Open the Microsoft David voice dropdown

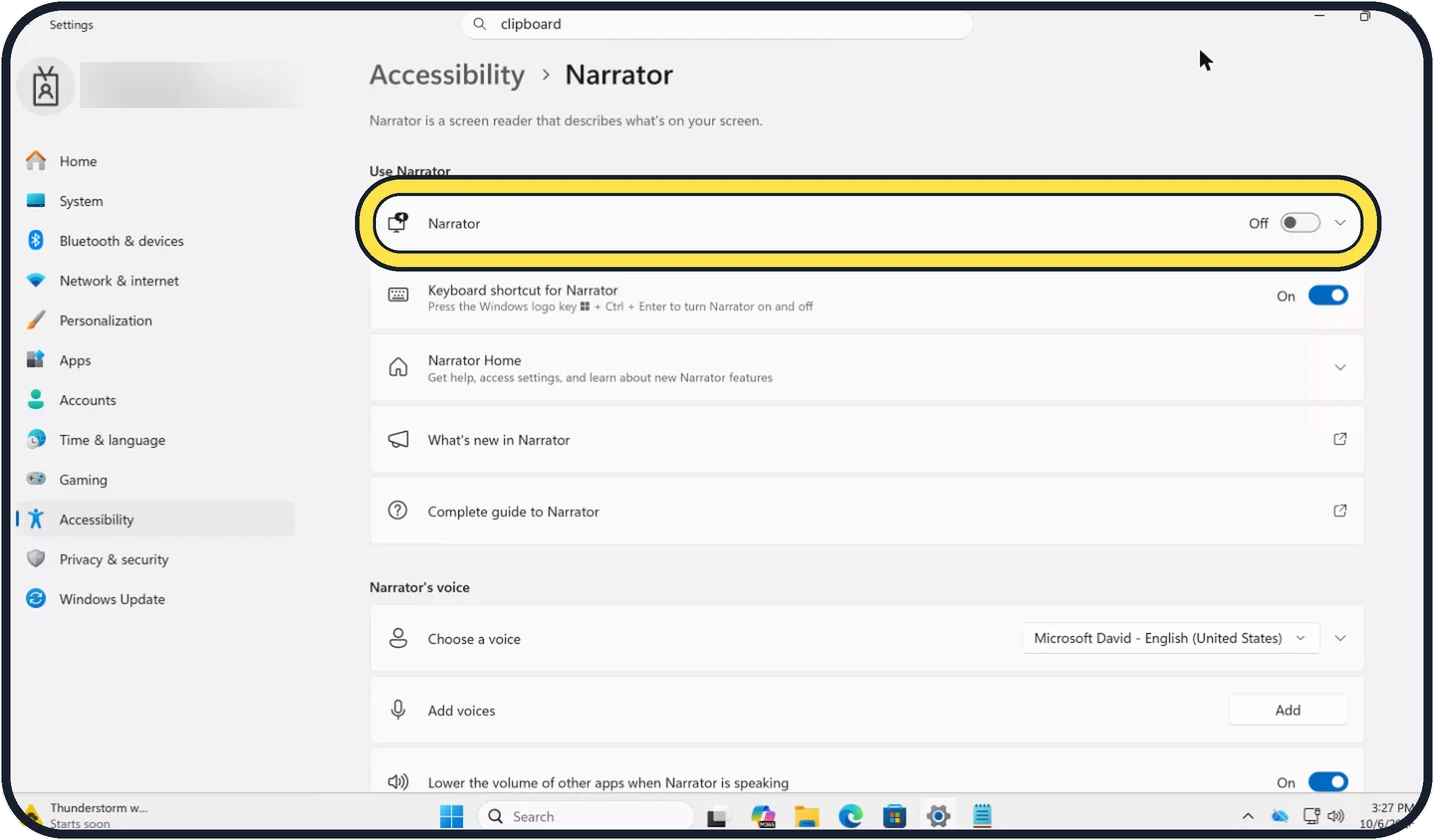[1171, 638]
